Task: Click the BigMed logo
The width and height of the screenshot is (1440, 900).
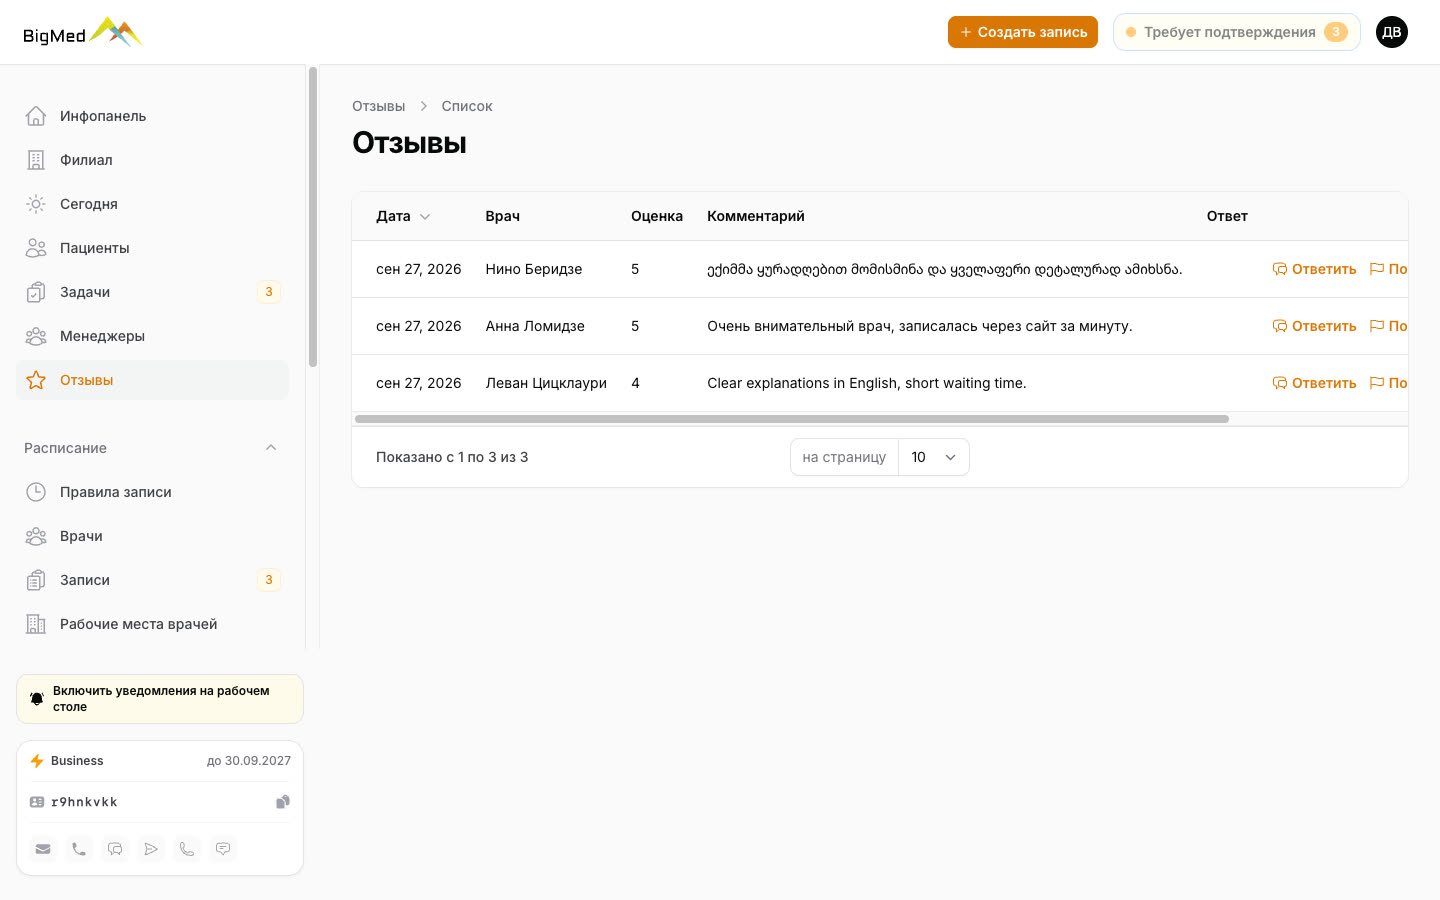Action: (x=83, y=33)
